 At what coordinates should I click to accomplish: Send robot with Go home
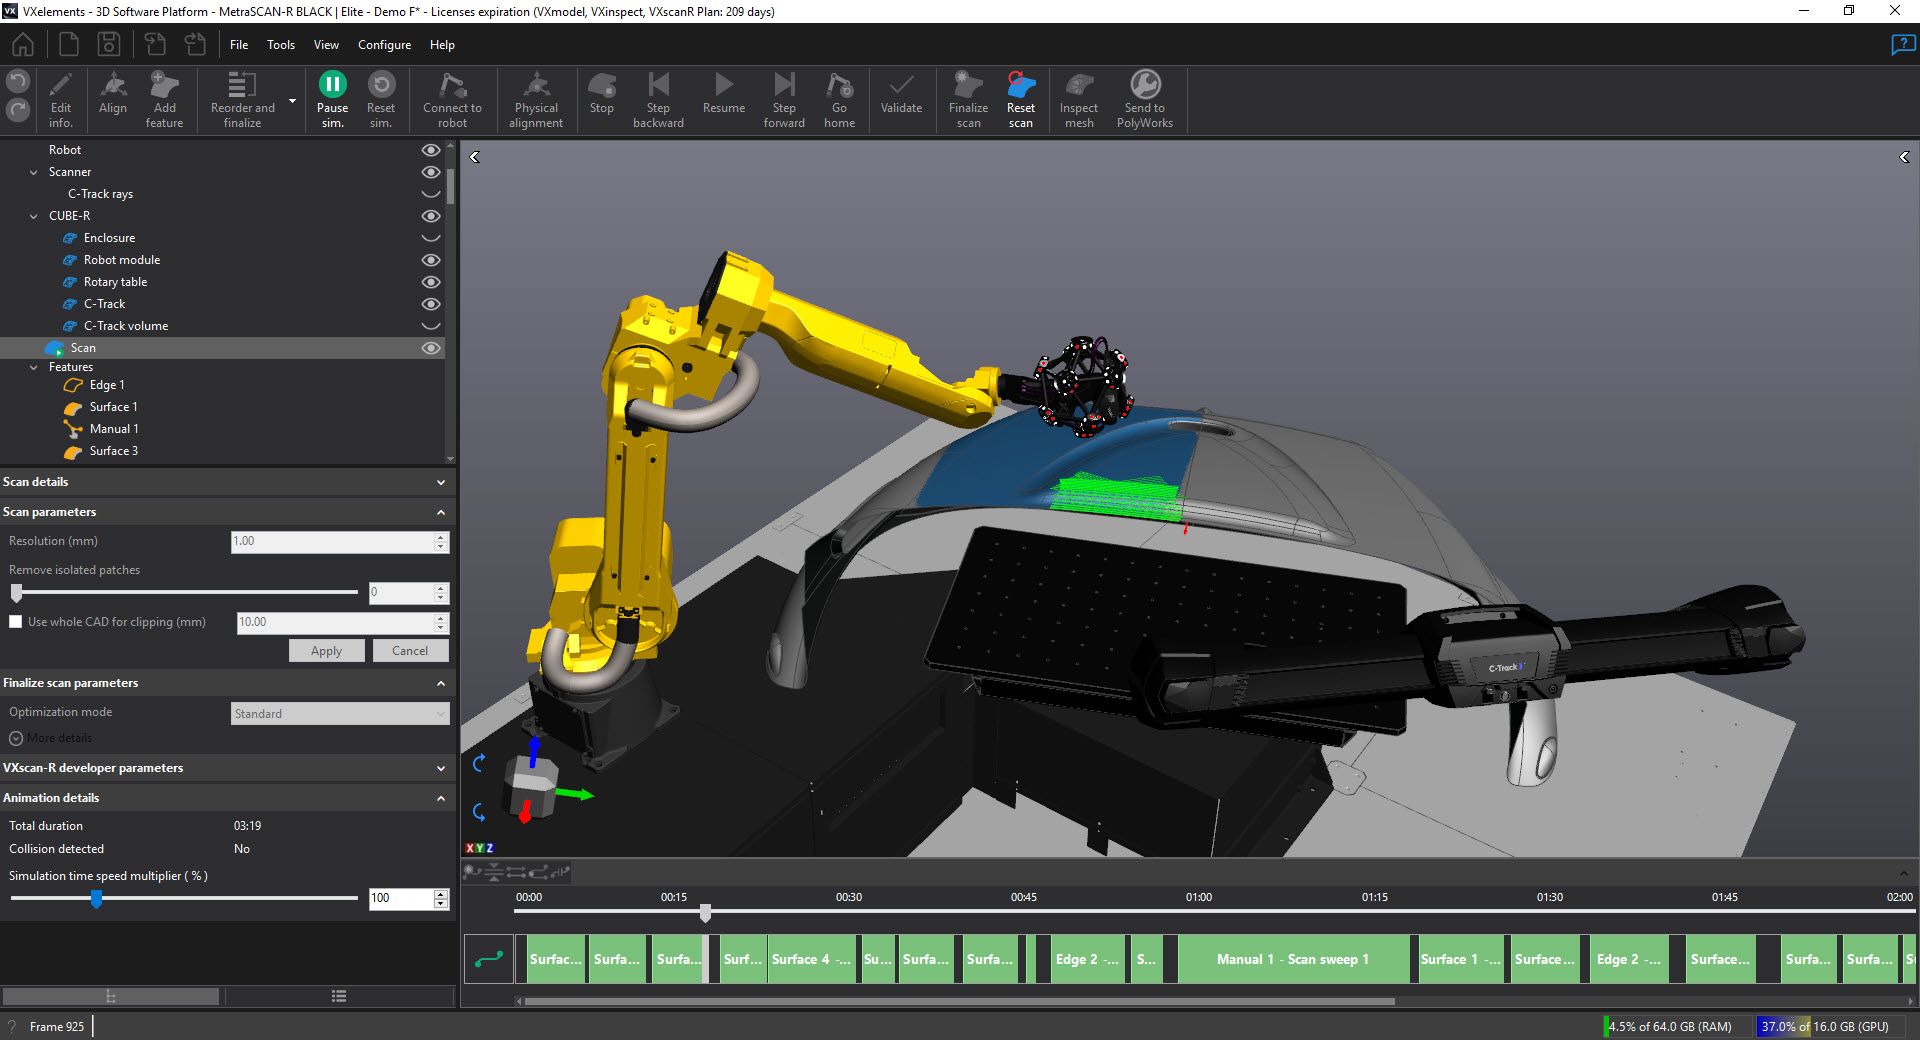pyautogui.click(x=839, y=100)
